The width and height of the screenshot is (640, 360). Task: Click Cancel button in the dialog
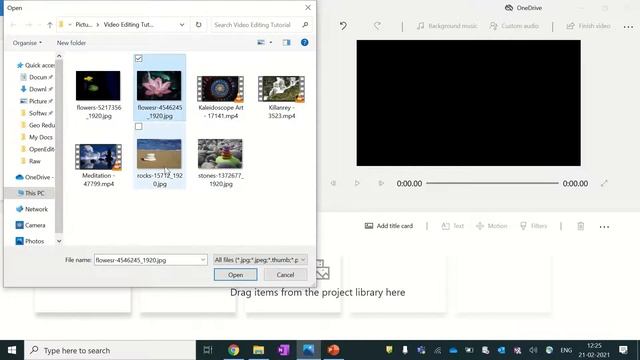pyautogui.click(x=285, y=275)
